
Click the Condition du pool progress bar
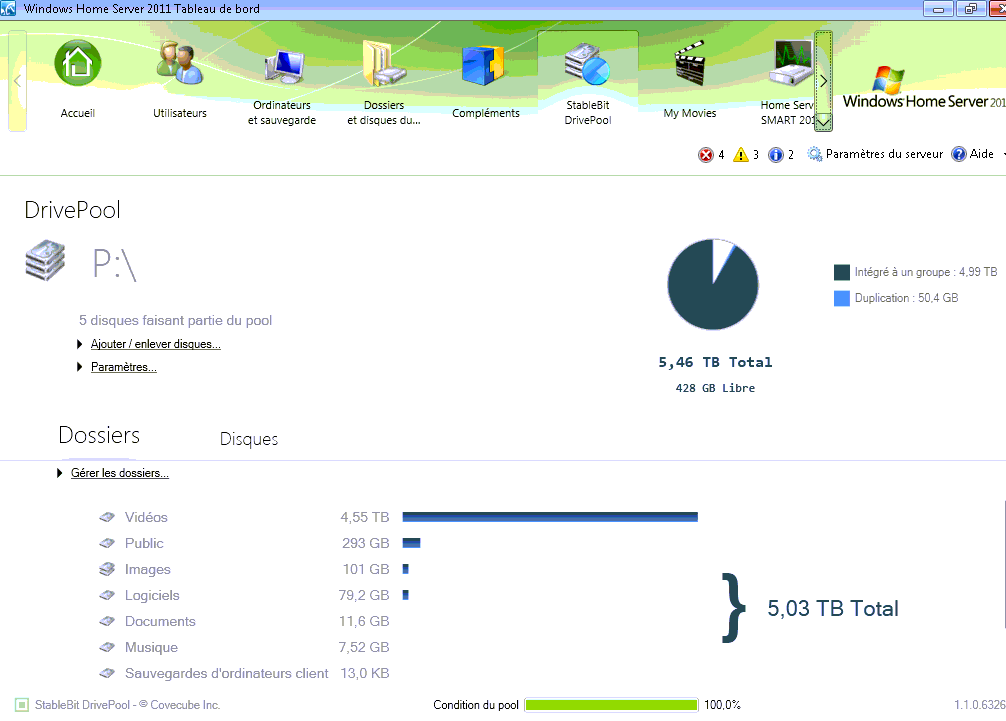point(611,705)
